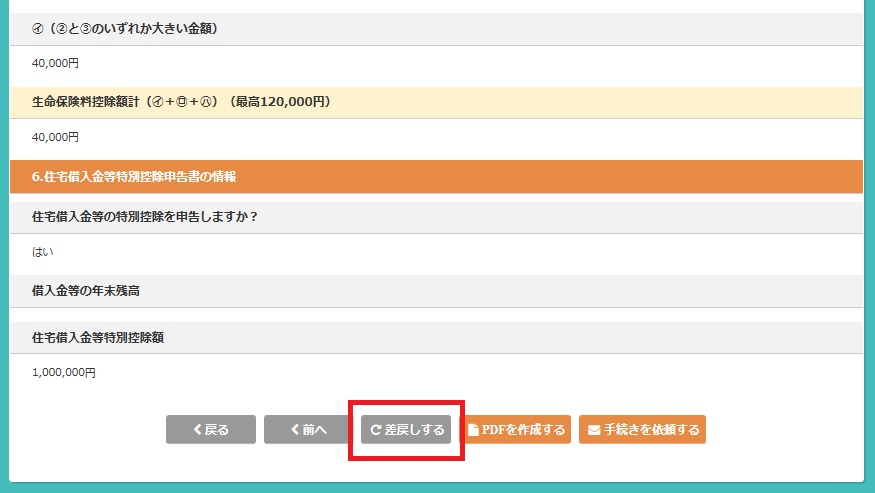Click the 住宅借入金等特別控除額 label
Screen dimensions: 875x493
click(x=98, y=338)
